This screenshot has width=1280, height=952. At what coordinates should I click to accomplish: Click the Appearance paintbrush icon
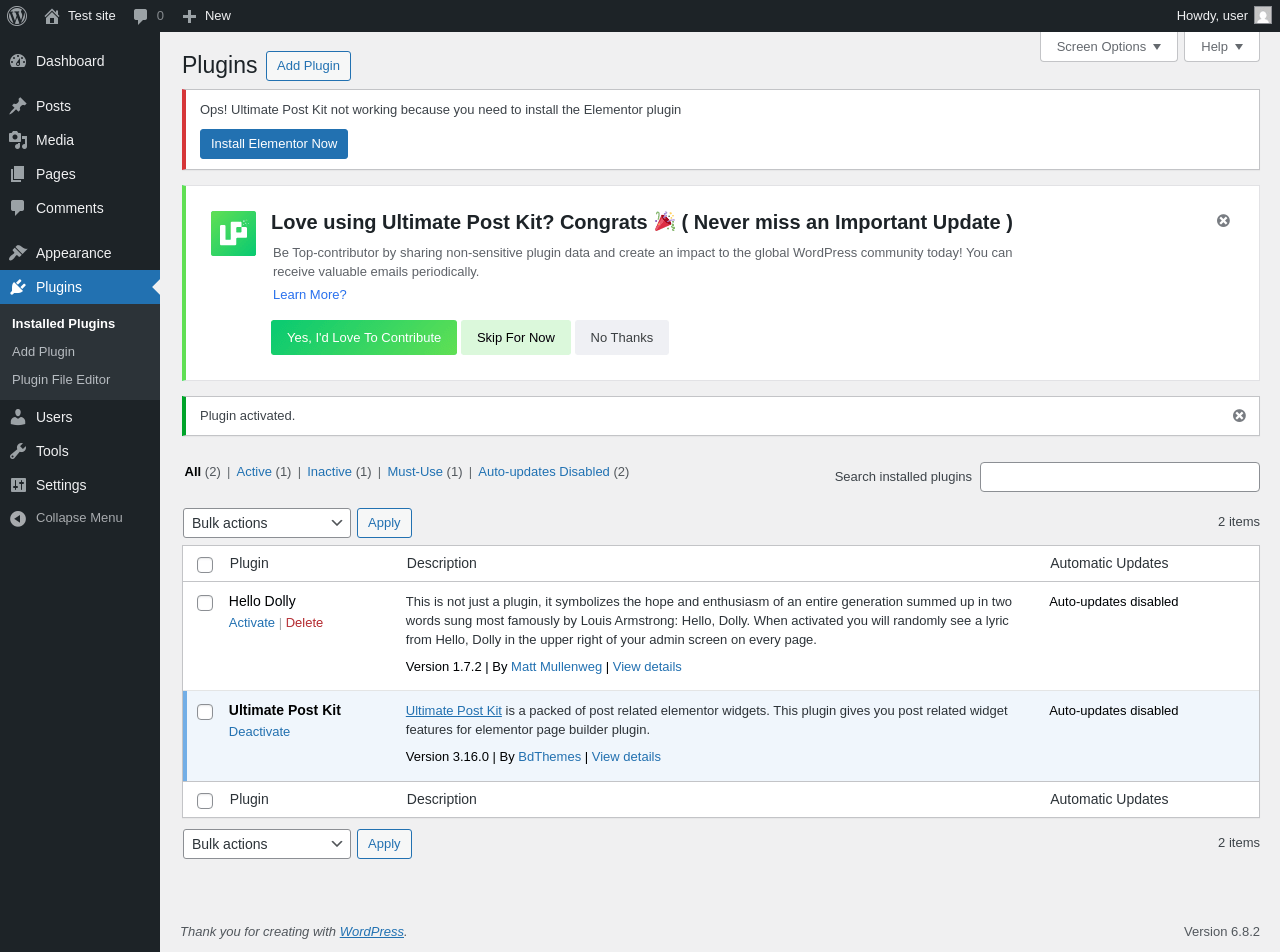pyautogui.click(x=18, y=253)
